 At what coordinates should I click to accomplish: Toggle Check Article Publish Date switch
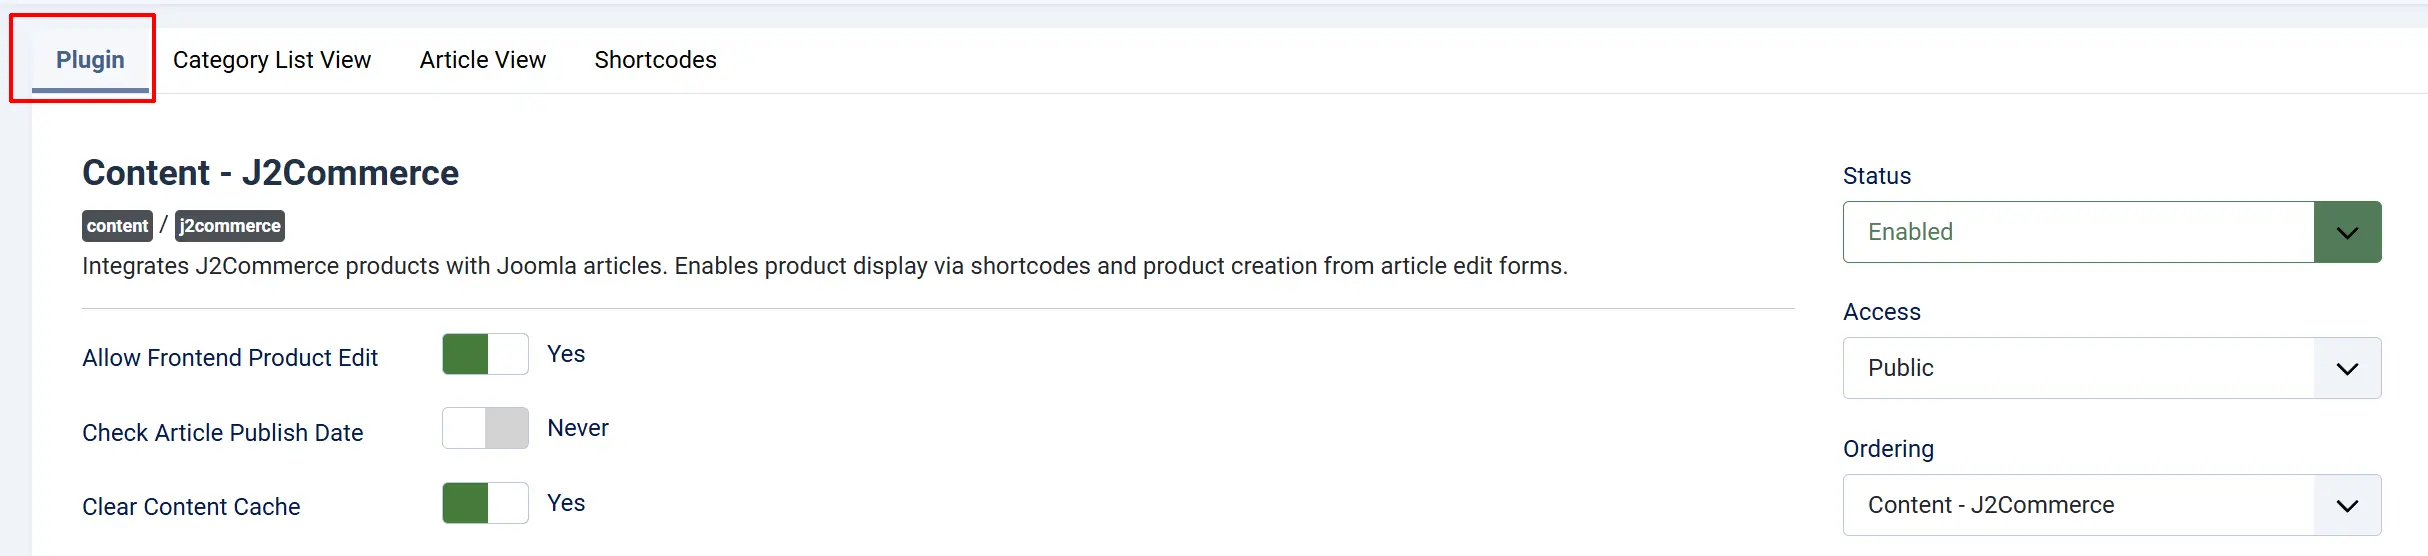(x=485, y=428)
